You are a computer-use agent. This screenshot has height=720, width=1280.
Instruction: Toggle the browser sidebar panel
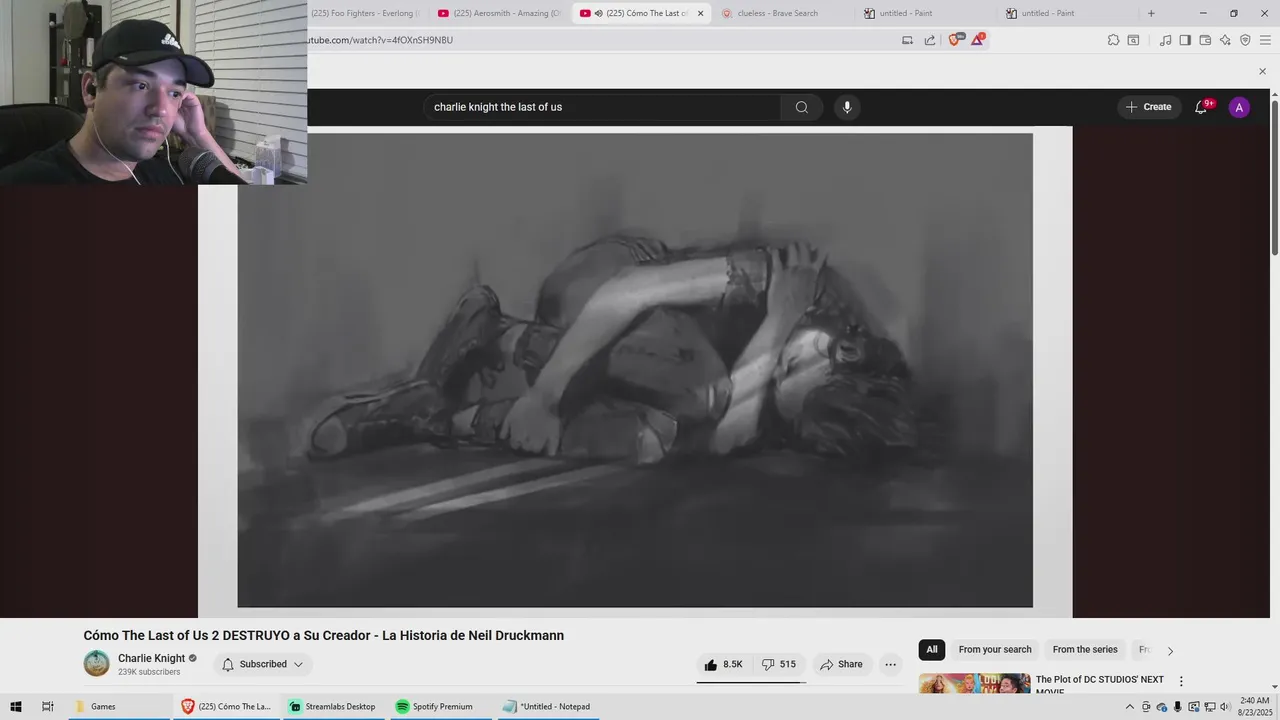[x=1185, y=40]
